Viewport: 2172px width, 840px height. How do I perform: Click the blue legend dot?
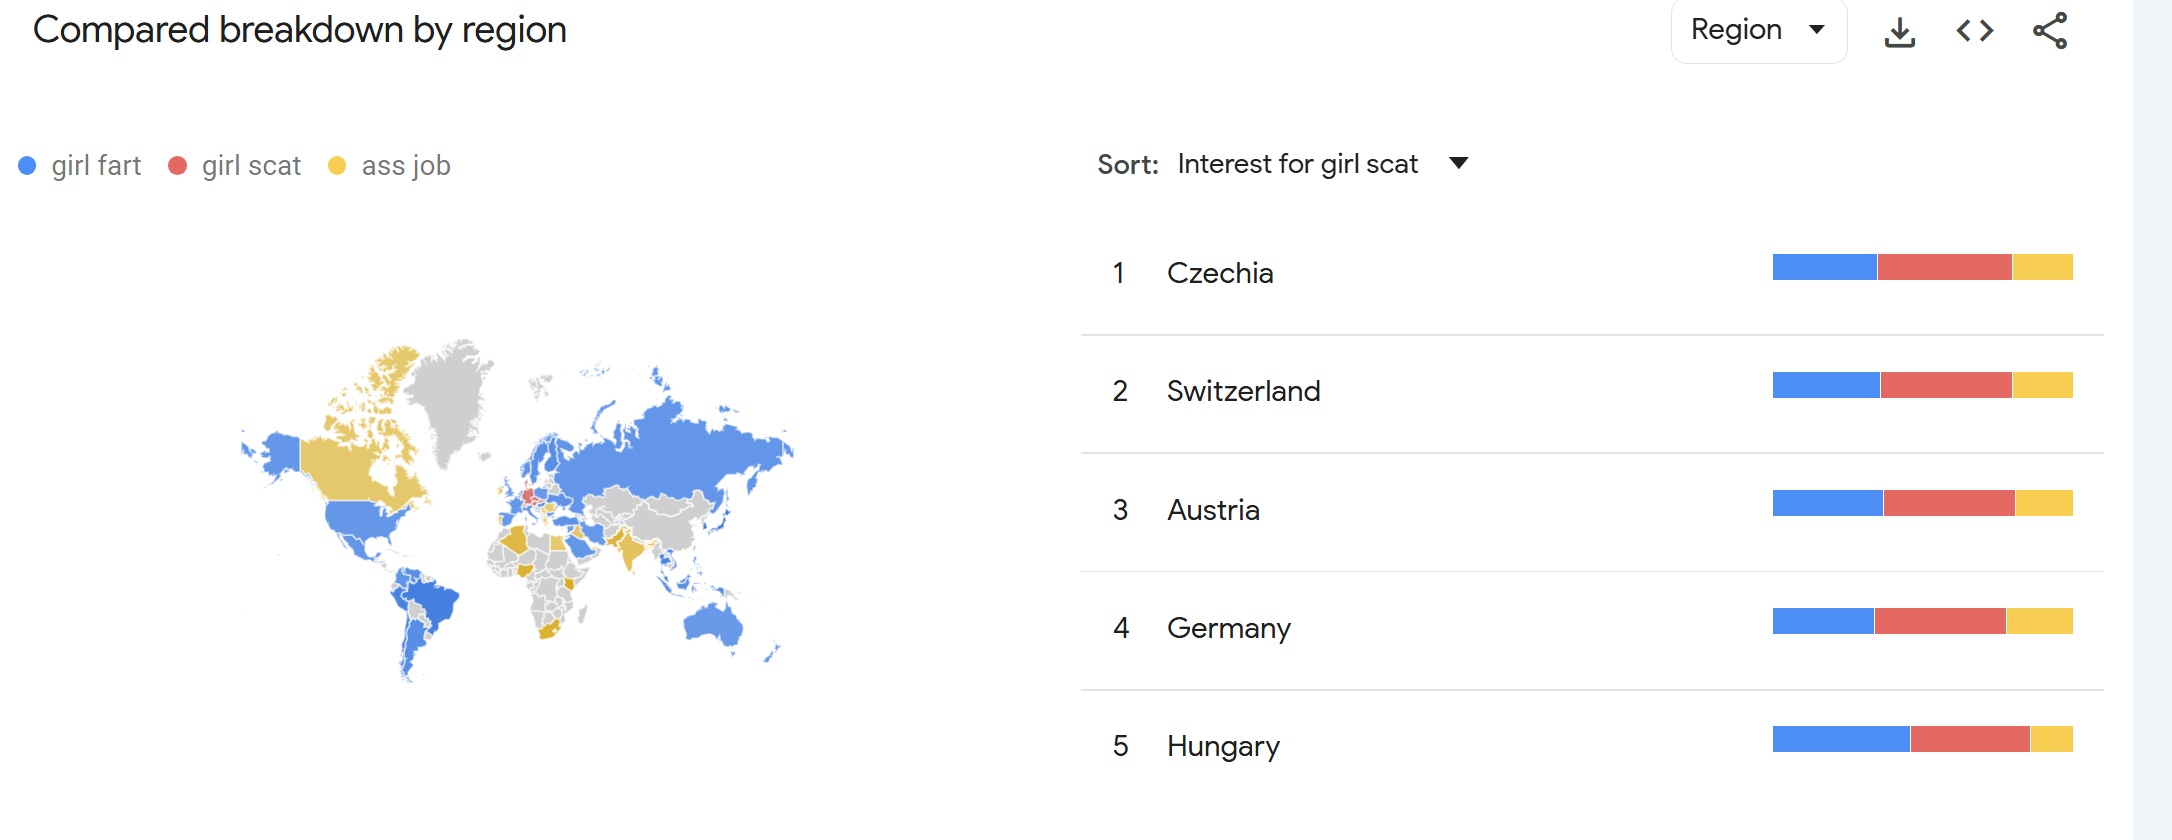(27, 166)
